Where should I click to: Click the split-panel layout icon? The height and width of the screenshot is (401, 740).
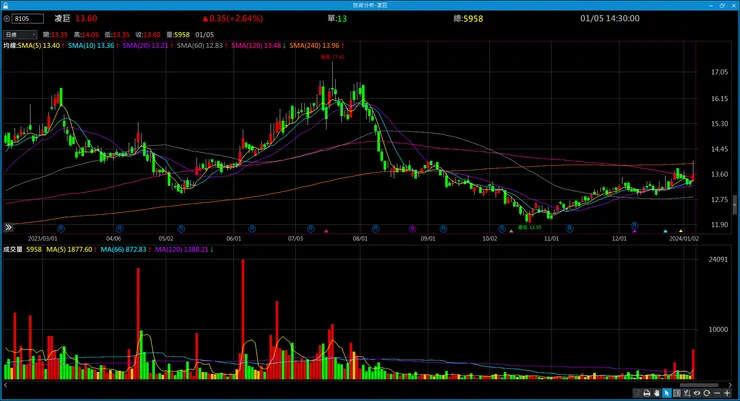677,393
